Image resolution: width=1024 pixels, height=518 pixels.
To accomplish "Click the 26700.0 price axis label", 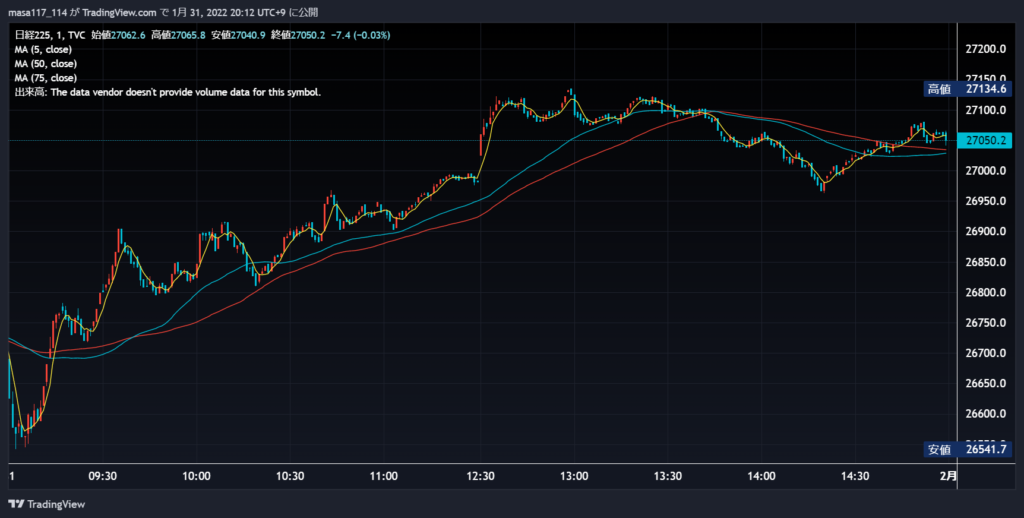I will coord(985,353).
